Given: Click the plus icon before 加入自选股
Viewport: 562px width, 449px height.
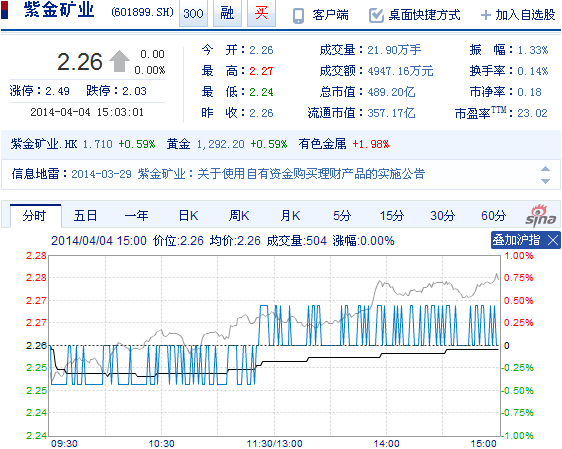Looking at the screenshot, I should (486, 15).
